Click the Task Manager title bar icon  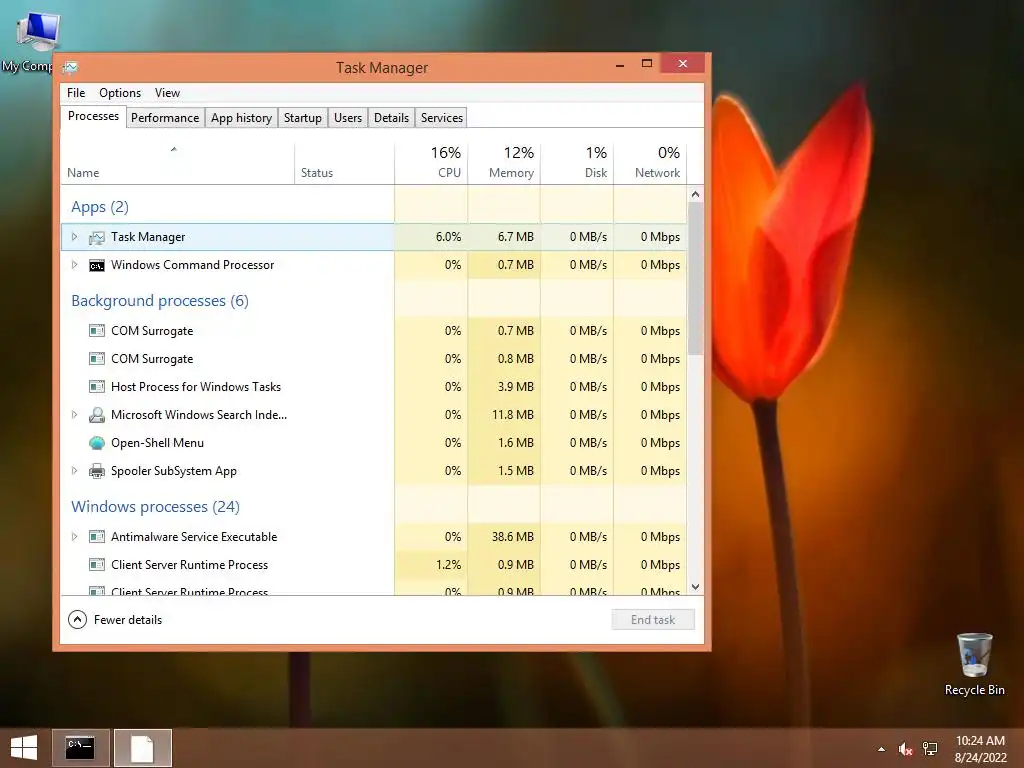click(71, 67)
